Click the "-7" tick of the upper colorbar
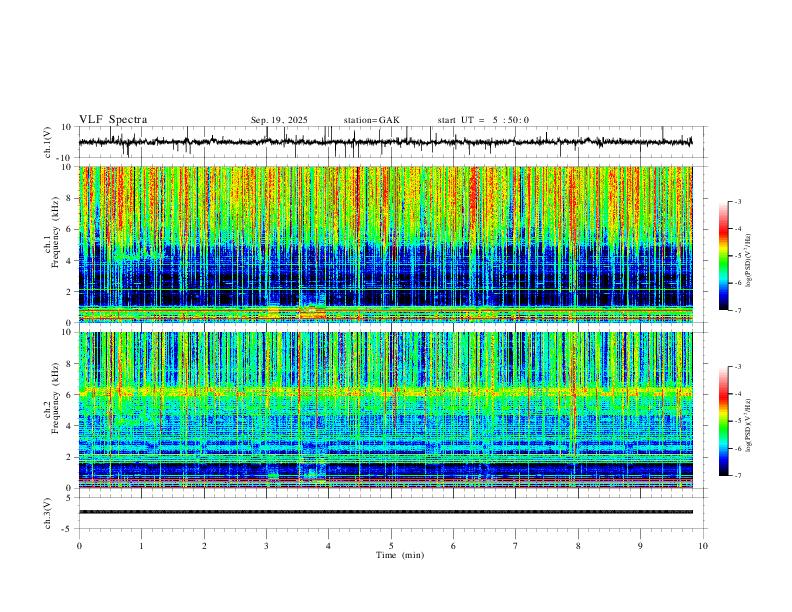 (x=737, y=310)
